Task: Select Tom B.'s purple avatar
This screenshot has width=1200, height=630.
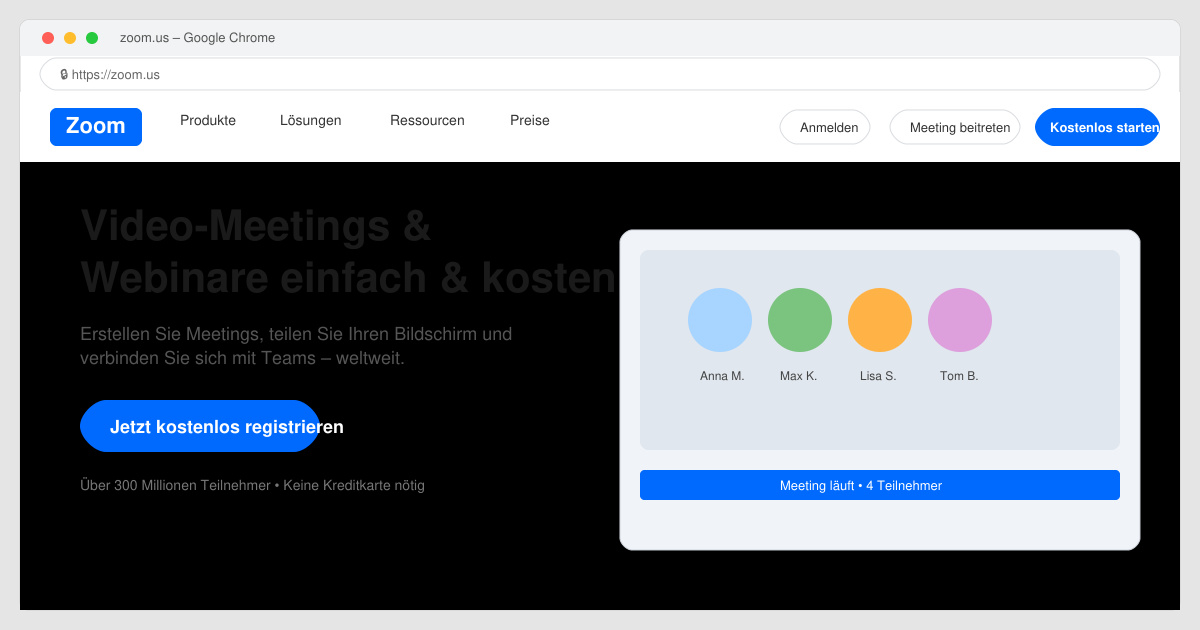Action: click(960, 320)
